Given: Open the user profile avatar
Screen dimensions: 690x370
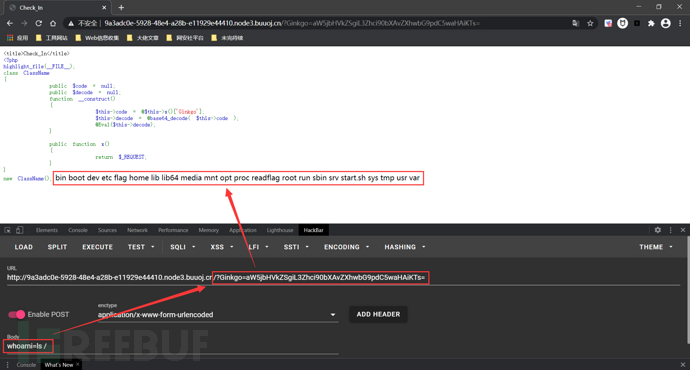Looking at the screenshot, I should (x=665, y=23).
